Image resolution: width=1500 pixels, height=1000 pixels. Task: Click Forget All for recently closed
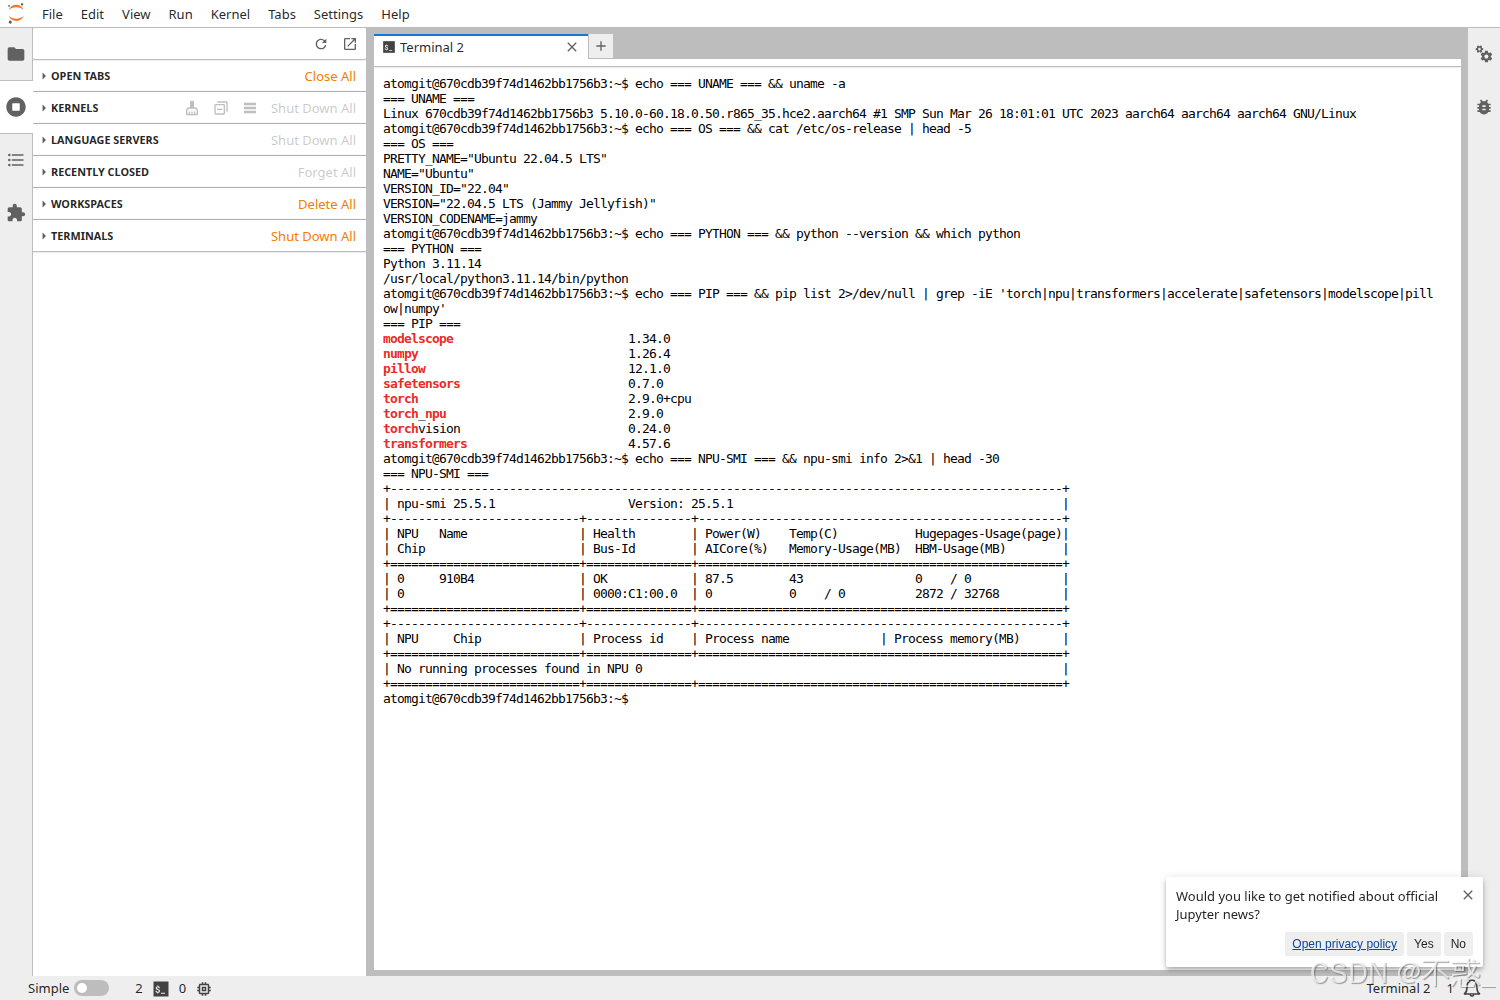[x=327, y=172]
